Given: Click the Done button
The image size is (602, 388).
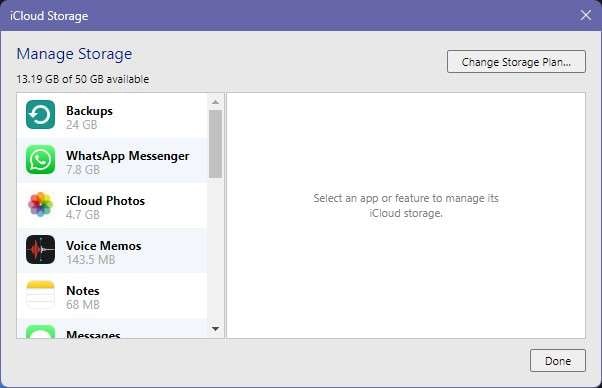Looking at the screenshot, I should (x=558, y=360).
